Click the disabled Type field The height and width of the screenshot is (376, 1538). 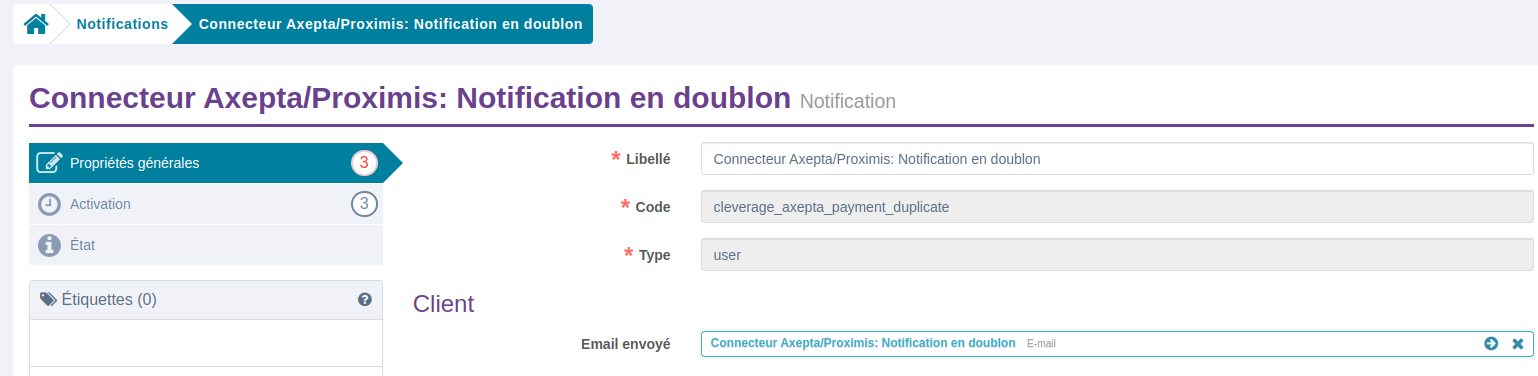coord(1117,255)
